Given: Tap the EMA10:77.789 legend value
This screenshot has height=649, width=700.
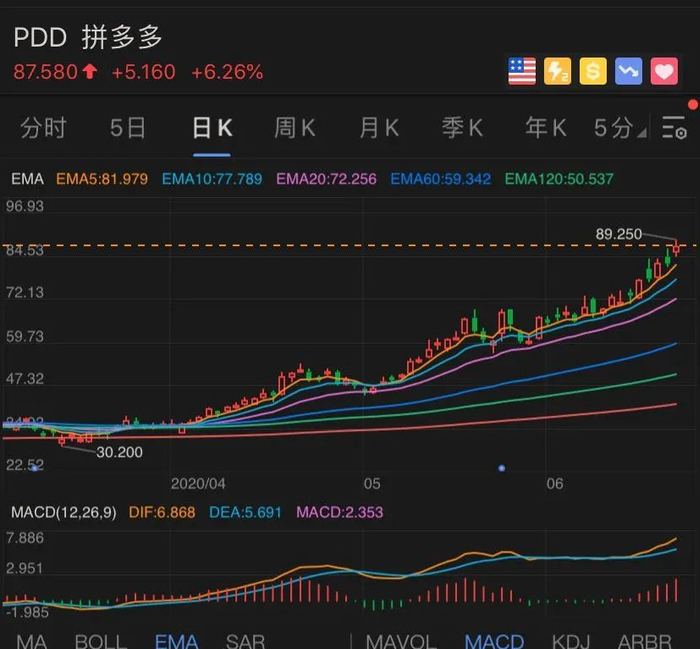Looking at the screenshot, I should pyautogui.click(x=212, y=179).
